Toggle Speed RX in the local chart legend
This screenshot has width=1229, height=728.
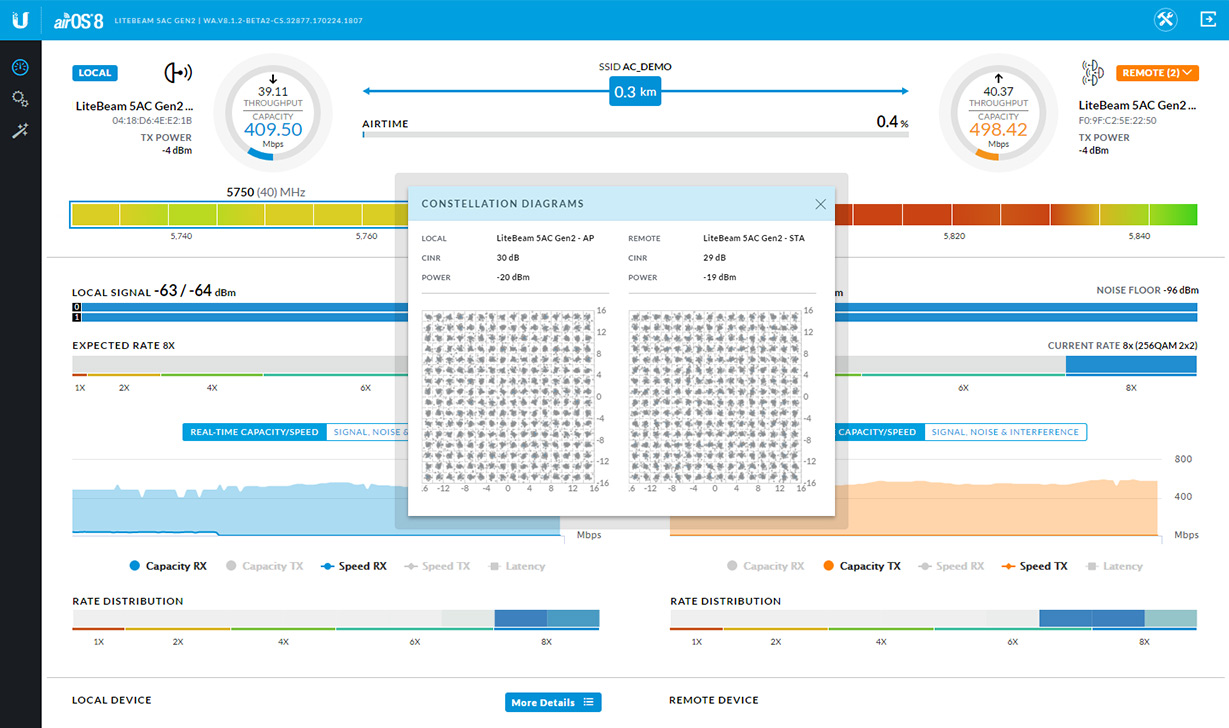[353, 566]
